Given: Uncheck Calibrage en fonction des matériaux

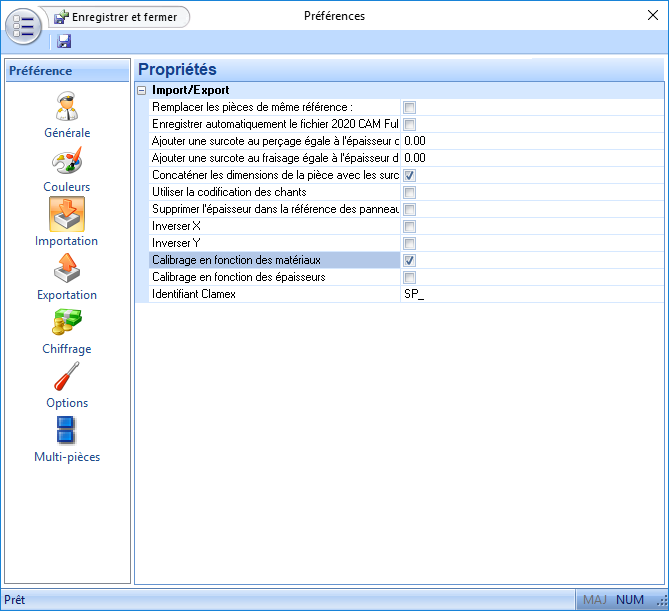Looking at the screenshot, I should (409, 260).
